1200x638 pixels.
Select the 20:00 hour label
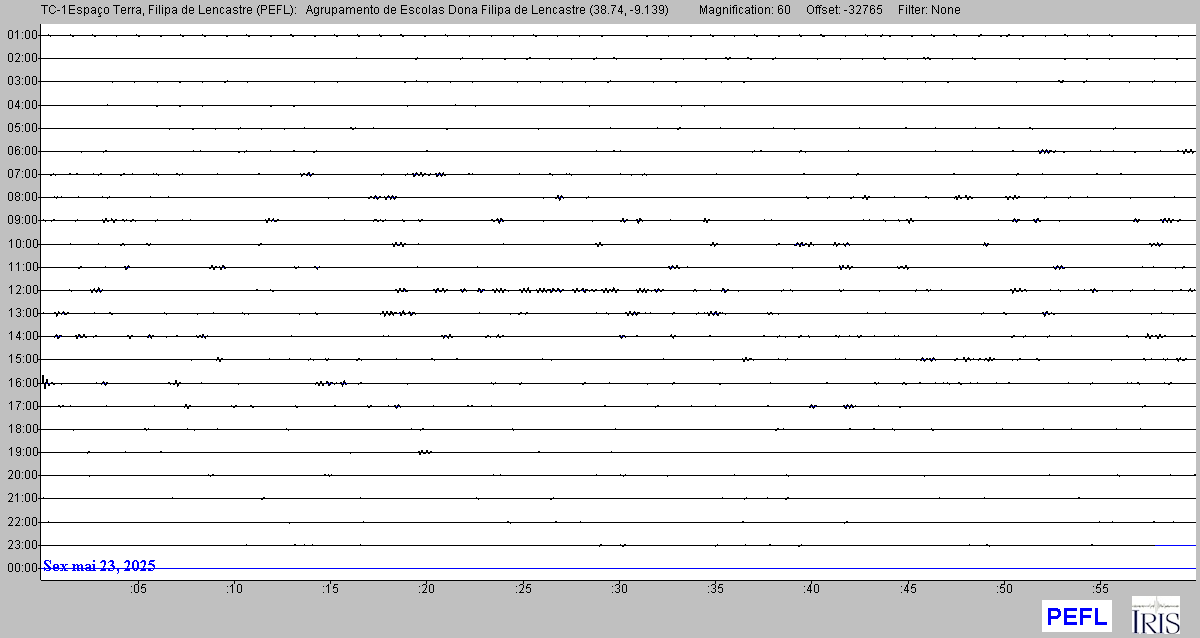[22, 475]
